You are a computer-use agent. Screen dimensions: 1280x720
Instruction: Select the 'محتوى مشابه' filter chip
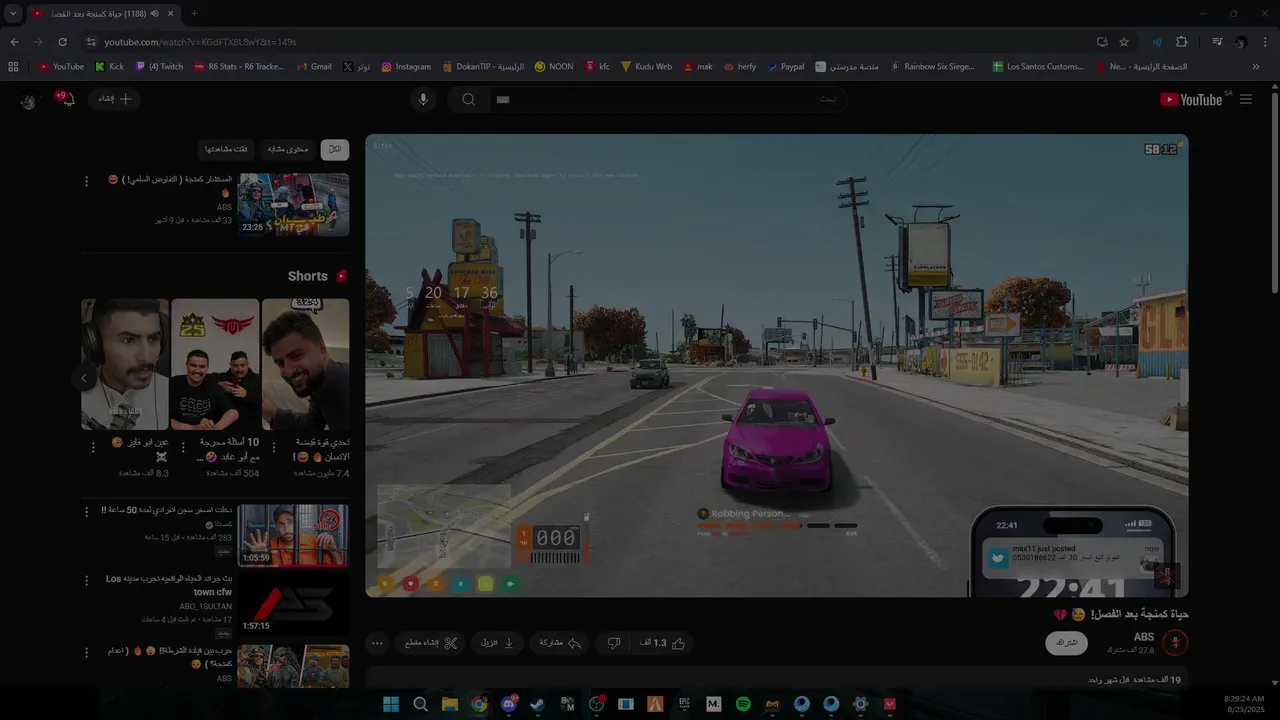[x=287, y=149]
